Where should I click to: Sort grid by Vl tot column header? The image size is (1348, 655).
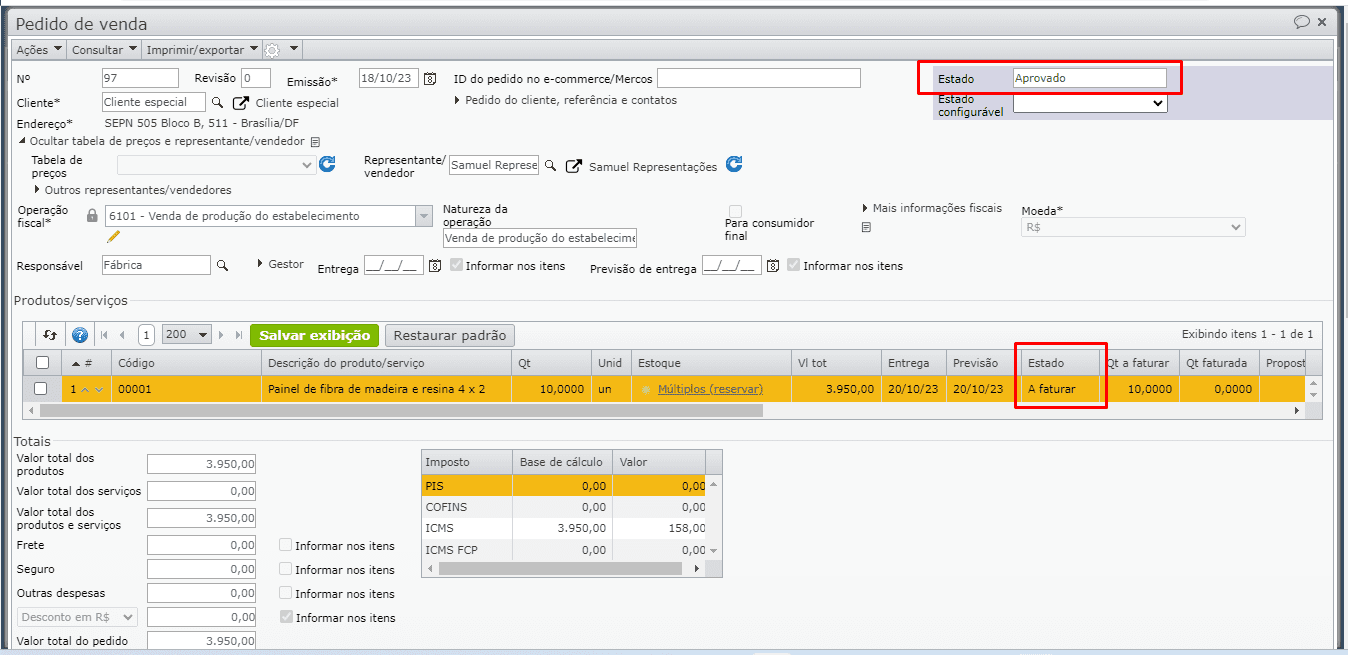[x=835, y=363]
